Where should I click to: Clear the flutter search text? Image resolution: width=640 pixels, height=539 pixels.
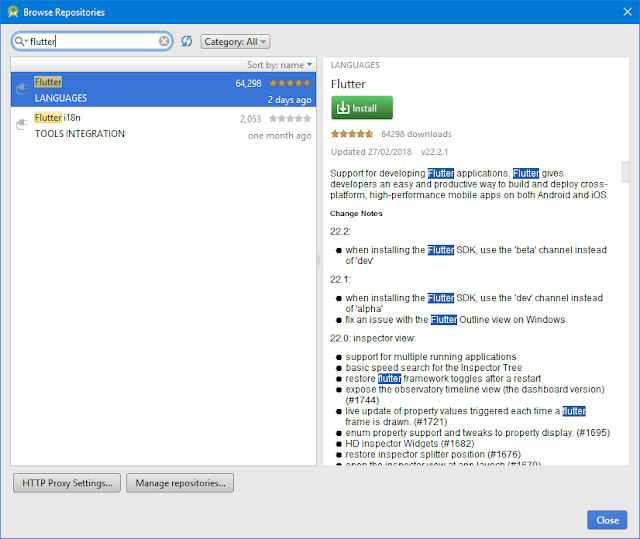164,41
